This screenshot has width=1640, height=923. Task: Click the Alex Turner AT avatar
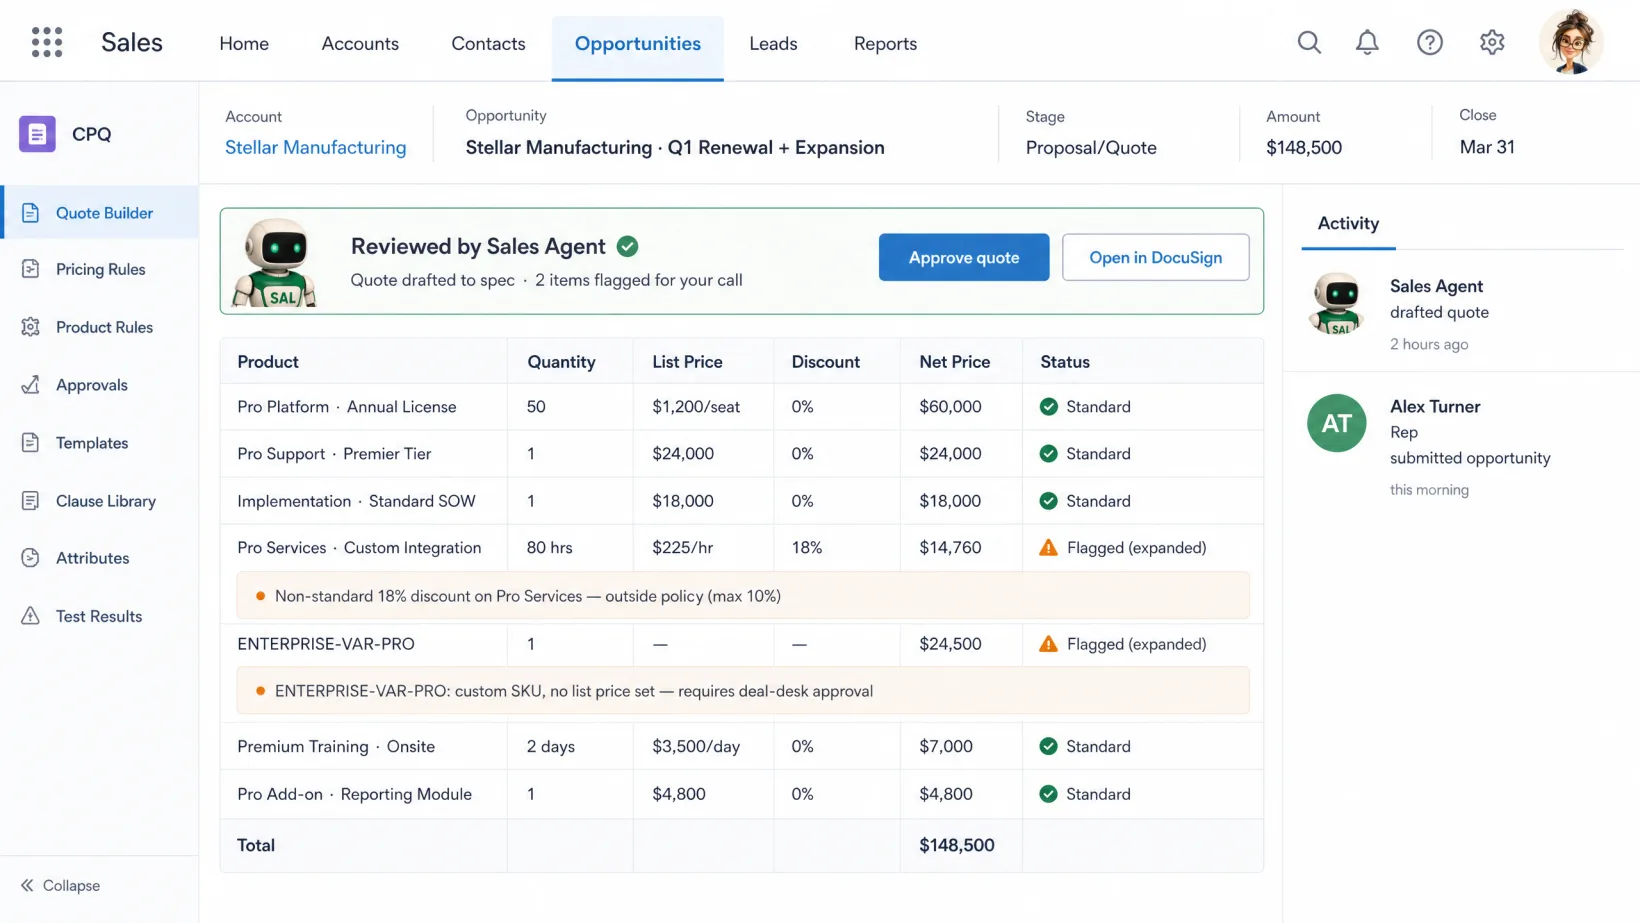coord(1336,423)
